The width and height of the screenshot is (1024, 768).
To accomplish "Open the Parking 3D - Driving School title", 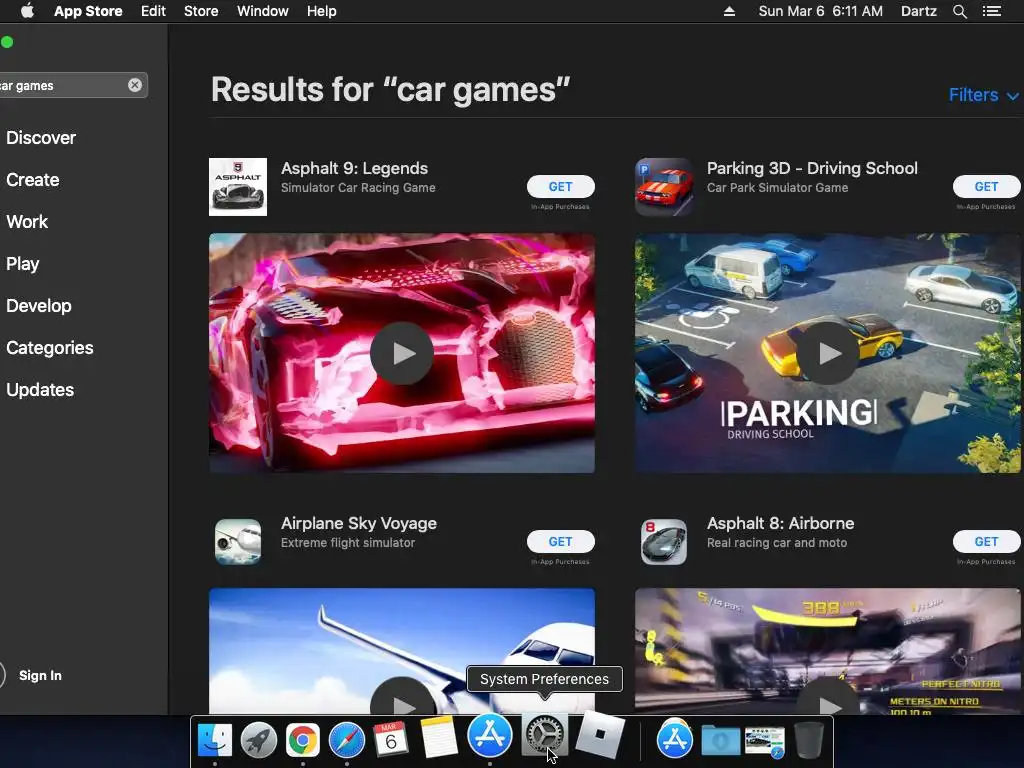I will (x=812, y=168).
